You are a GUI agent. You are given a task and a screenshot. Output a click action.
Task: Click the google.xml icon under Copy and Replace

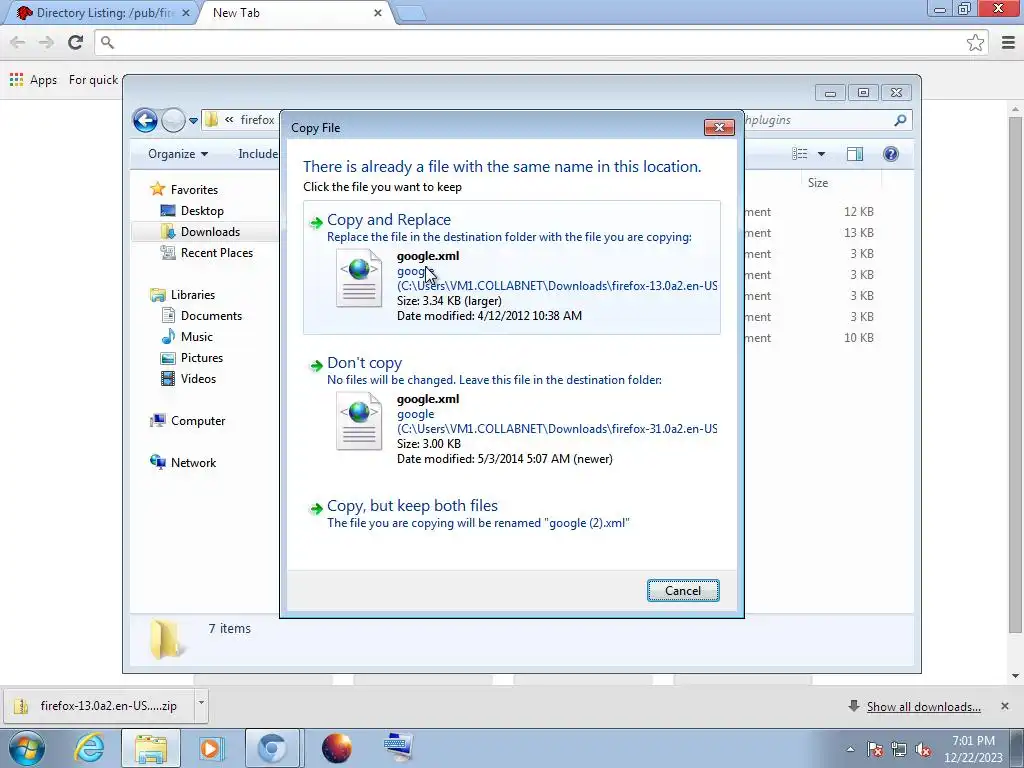359,278
